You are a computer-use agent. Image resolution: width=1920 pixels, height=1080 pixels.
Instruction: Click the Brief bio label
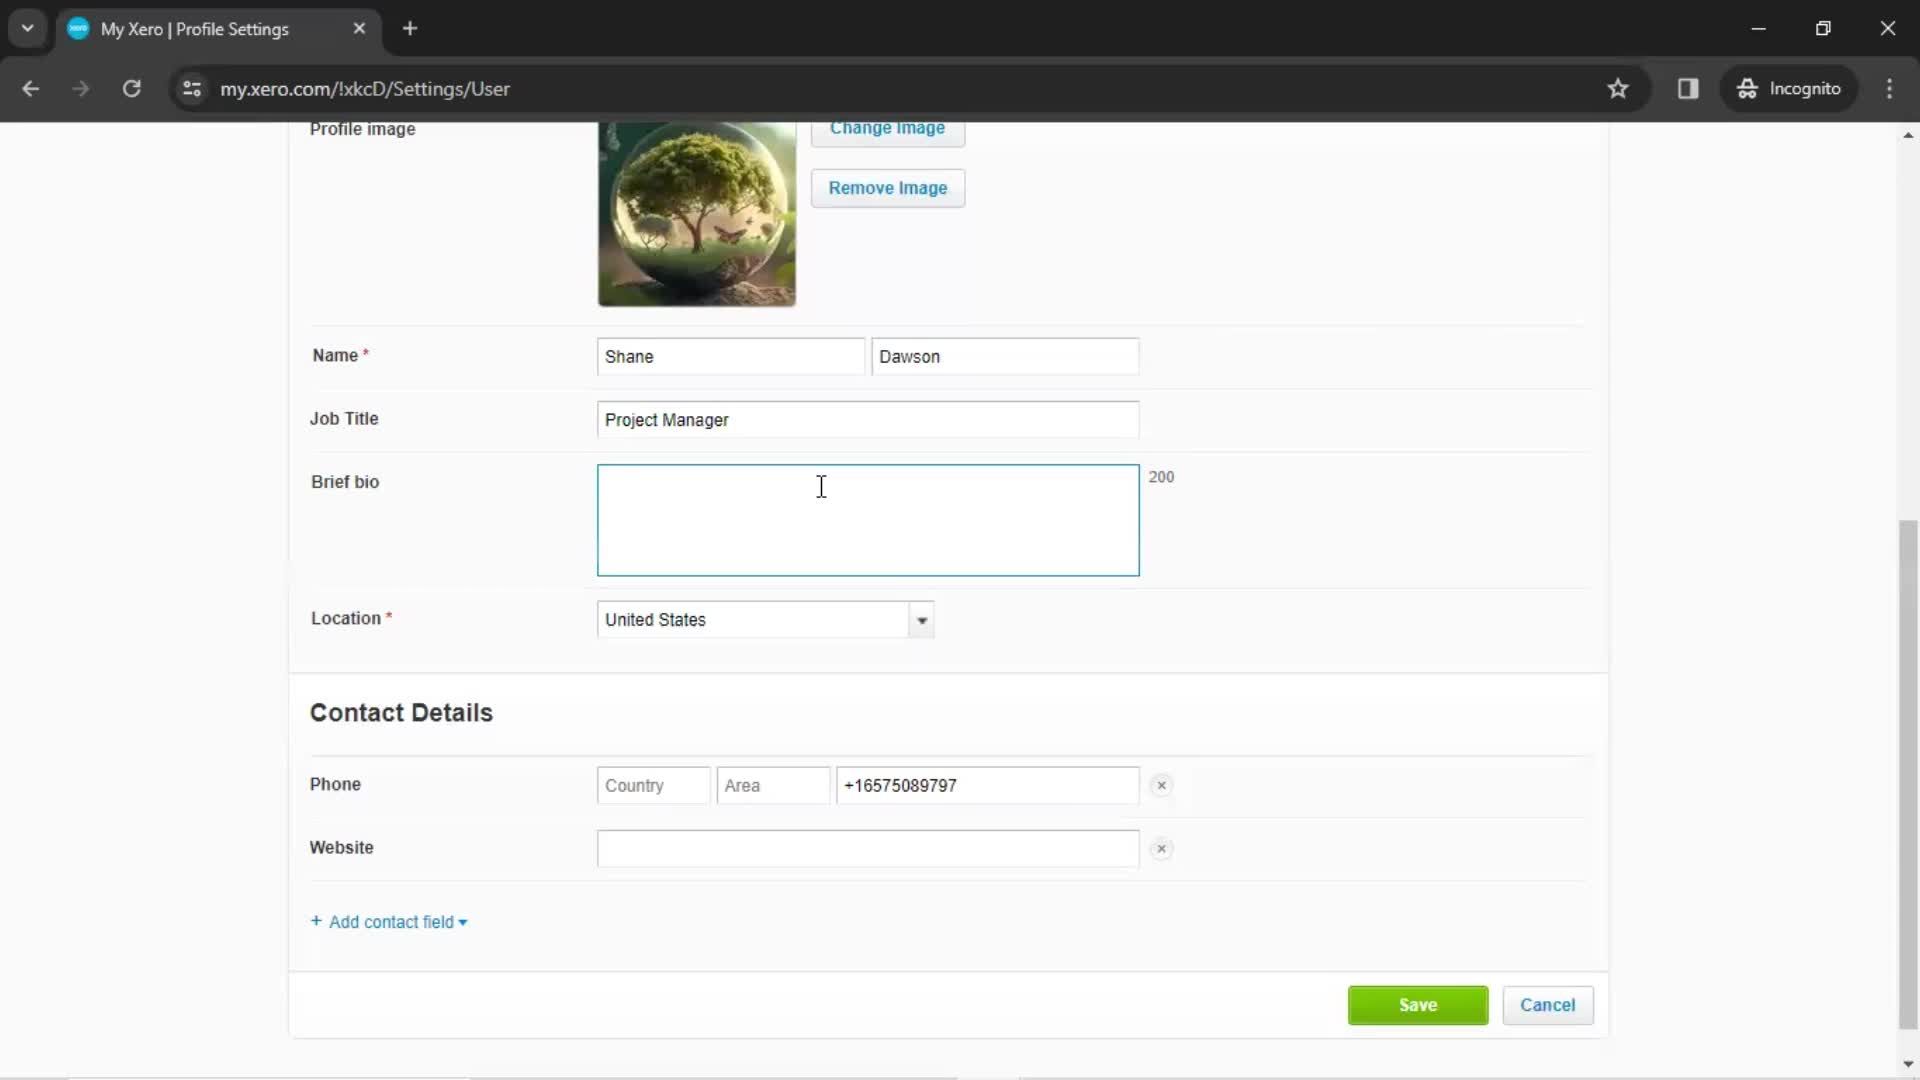click(345, 482)
